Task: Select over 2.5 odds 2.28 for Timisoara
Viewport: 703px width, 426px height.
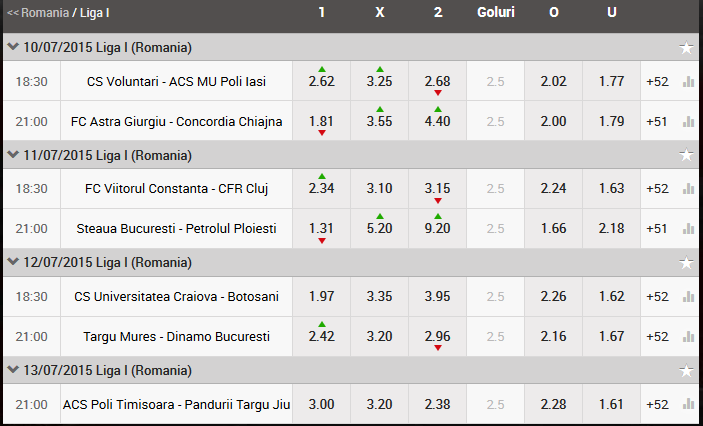Action: 553,404
